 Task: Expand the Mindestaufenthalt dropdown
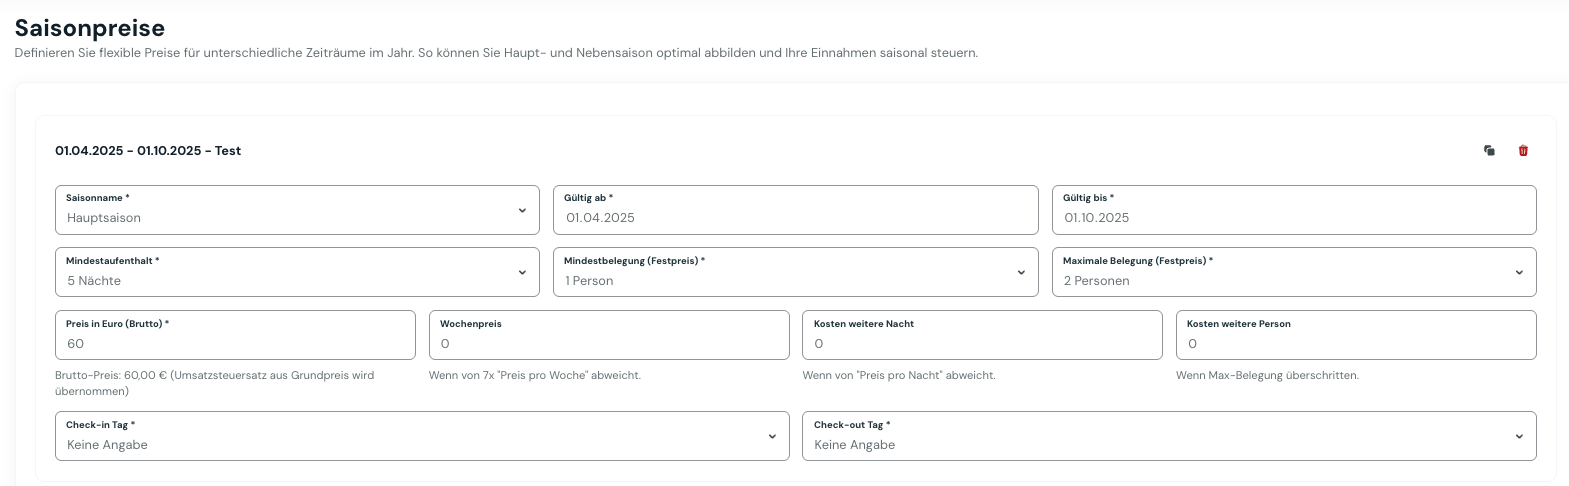point(297,273)
